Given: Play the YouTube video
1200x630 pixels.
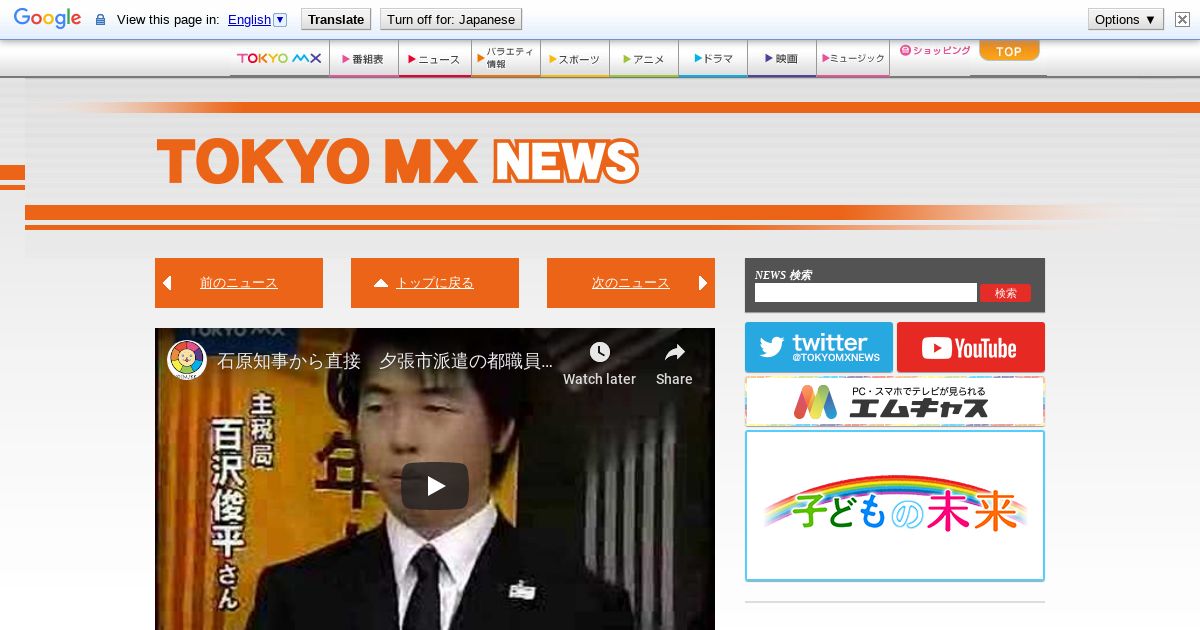Looking at the screenshot, I should pos(435,486).
